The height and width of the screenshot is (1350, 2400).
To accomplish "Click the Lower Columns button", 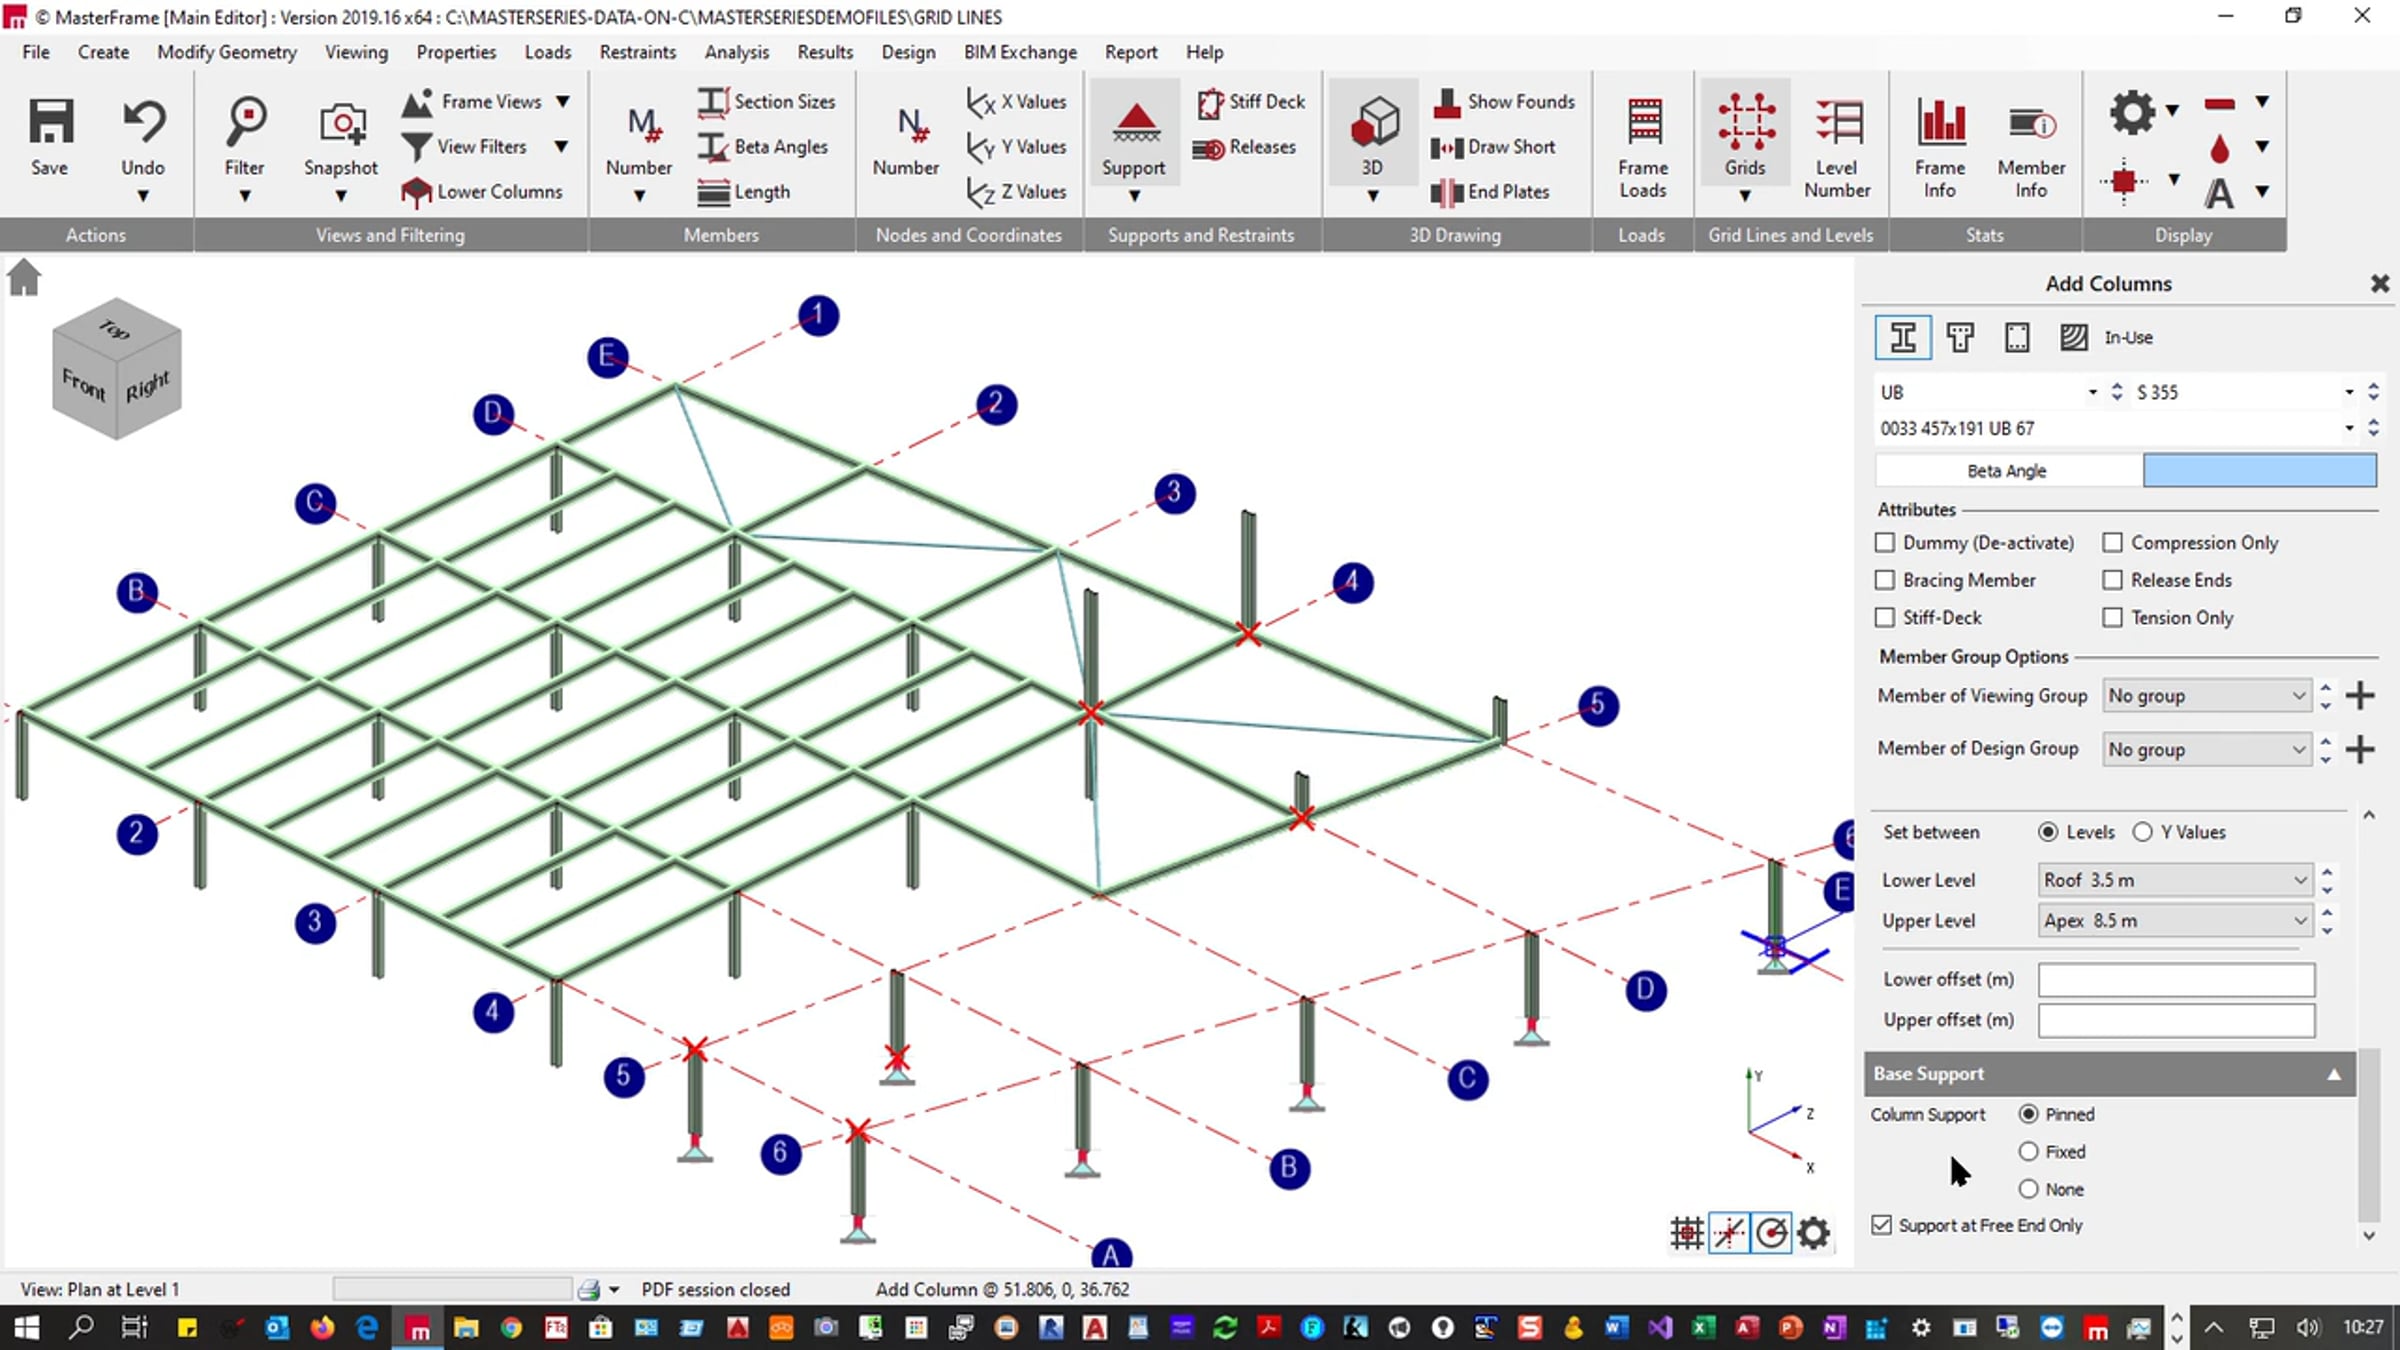I will pos(483,191).
